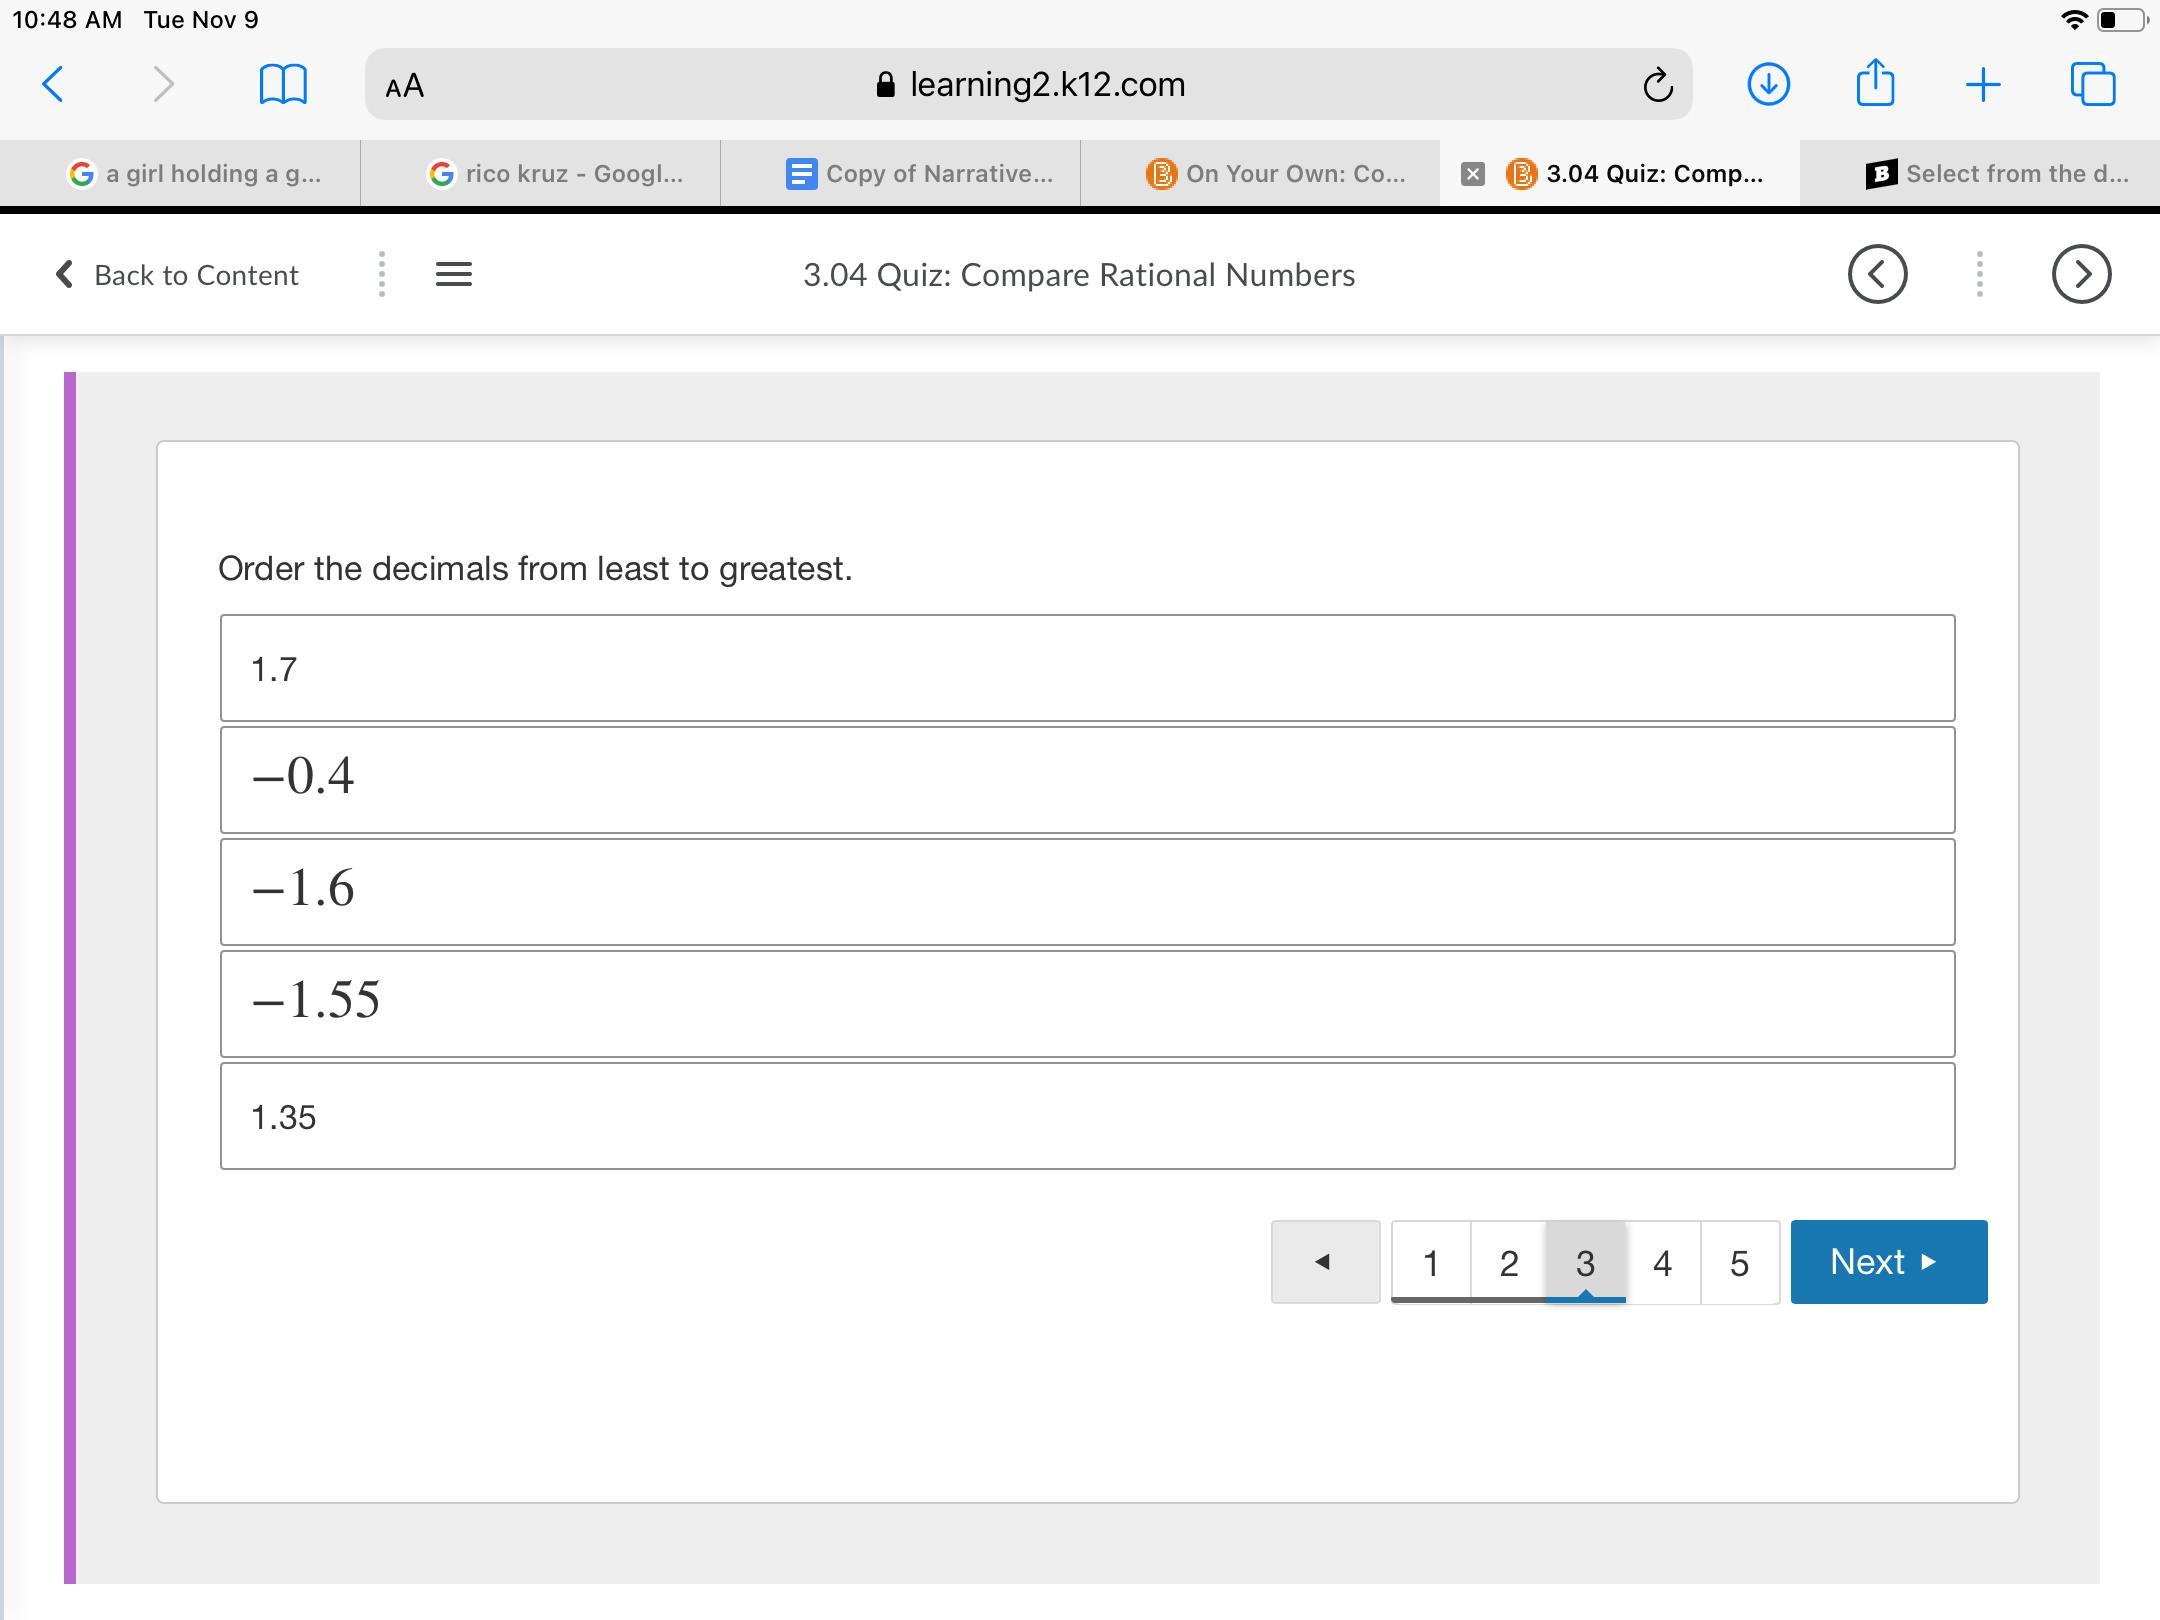Open the hamburger menu beside Back to Content

click(x=454, y=274)
